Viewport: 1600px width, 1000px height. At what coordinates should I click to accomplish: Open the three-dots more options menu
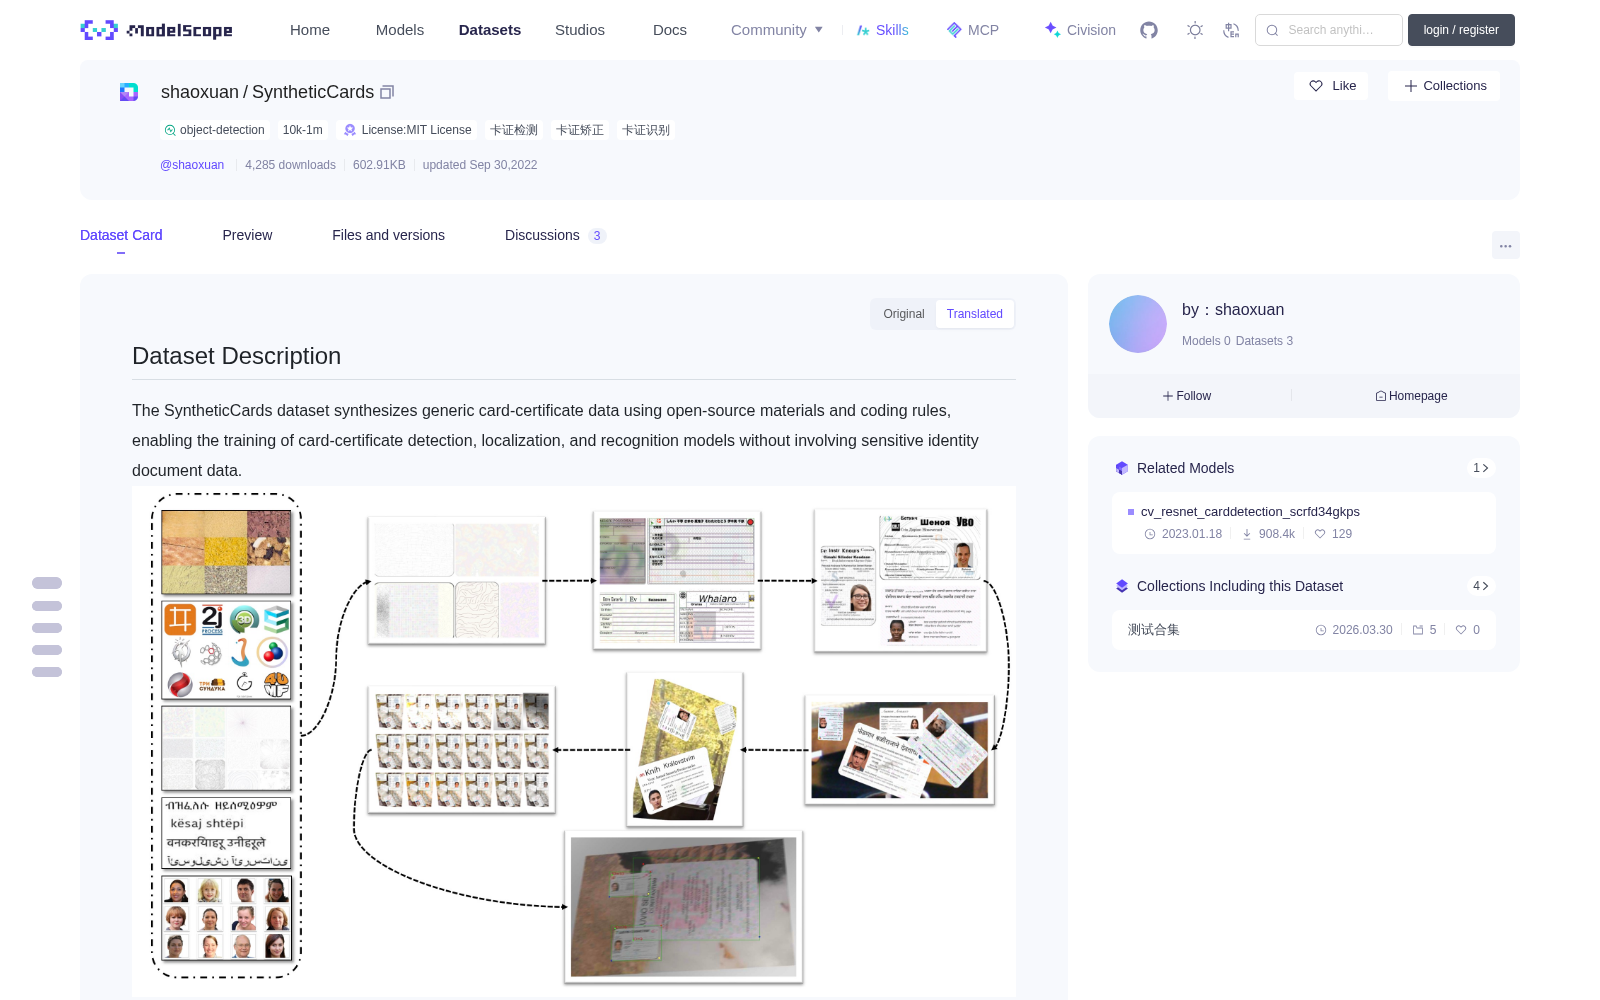[1506, 245]
